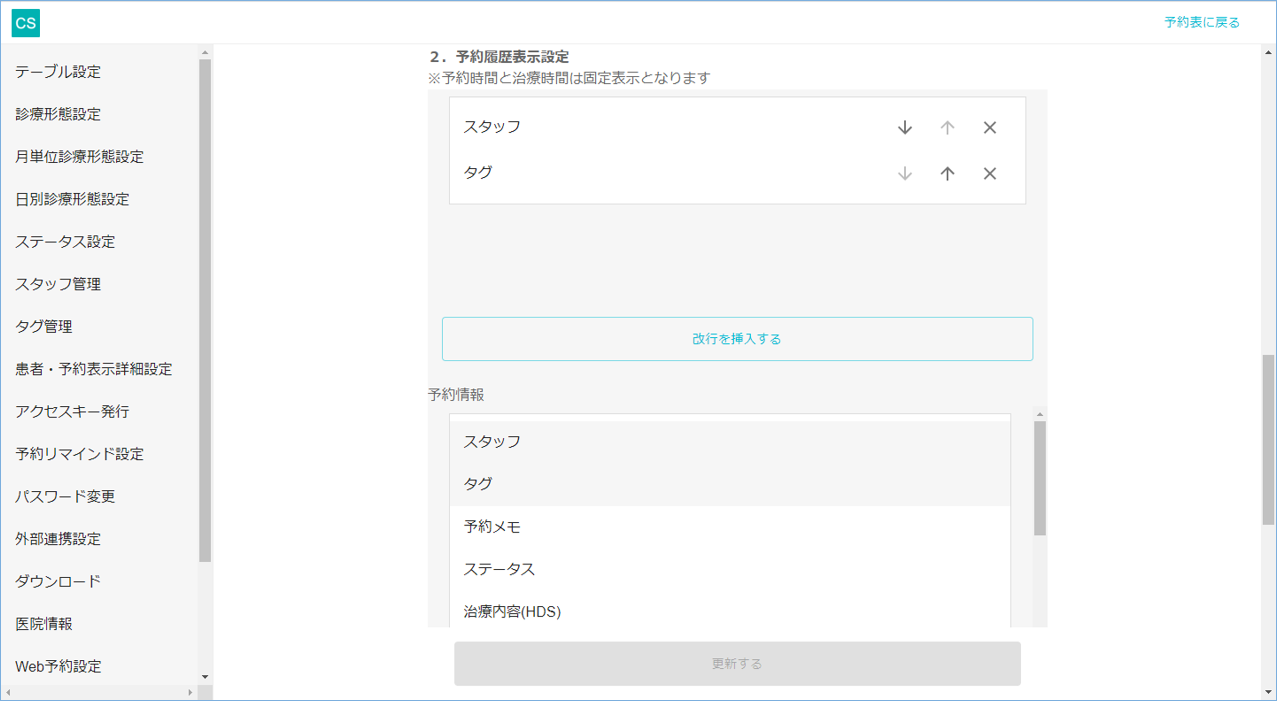Move タグ row up with arrow
Viewport: 1277px width, 701px height.
tap(947, 174)
